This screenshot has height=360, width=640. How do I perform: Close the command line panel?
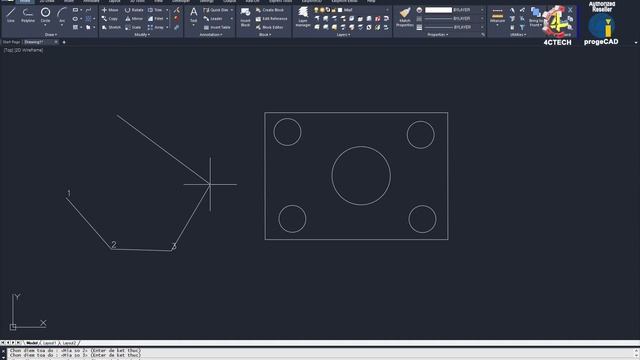pyautogui.click(x=3, y=350)
